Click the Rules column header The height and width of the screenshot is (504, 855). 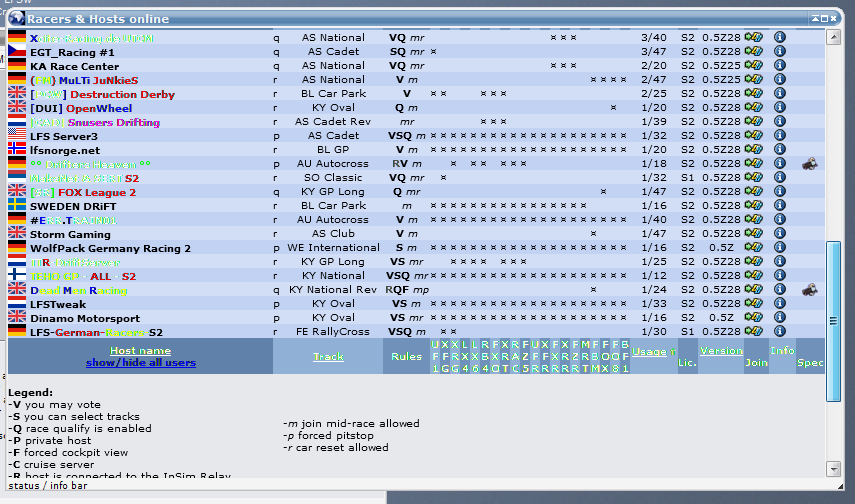pos(406,357)
